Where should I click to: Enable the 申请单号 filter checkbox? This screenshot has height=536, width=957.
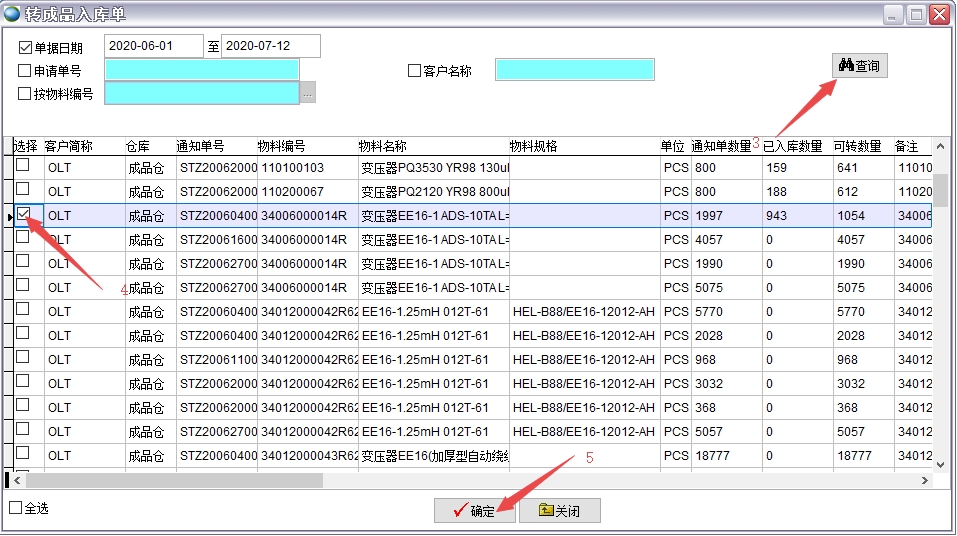point(25,71)
